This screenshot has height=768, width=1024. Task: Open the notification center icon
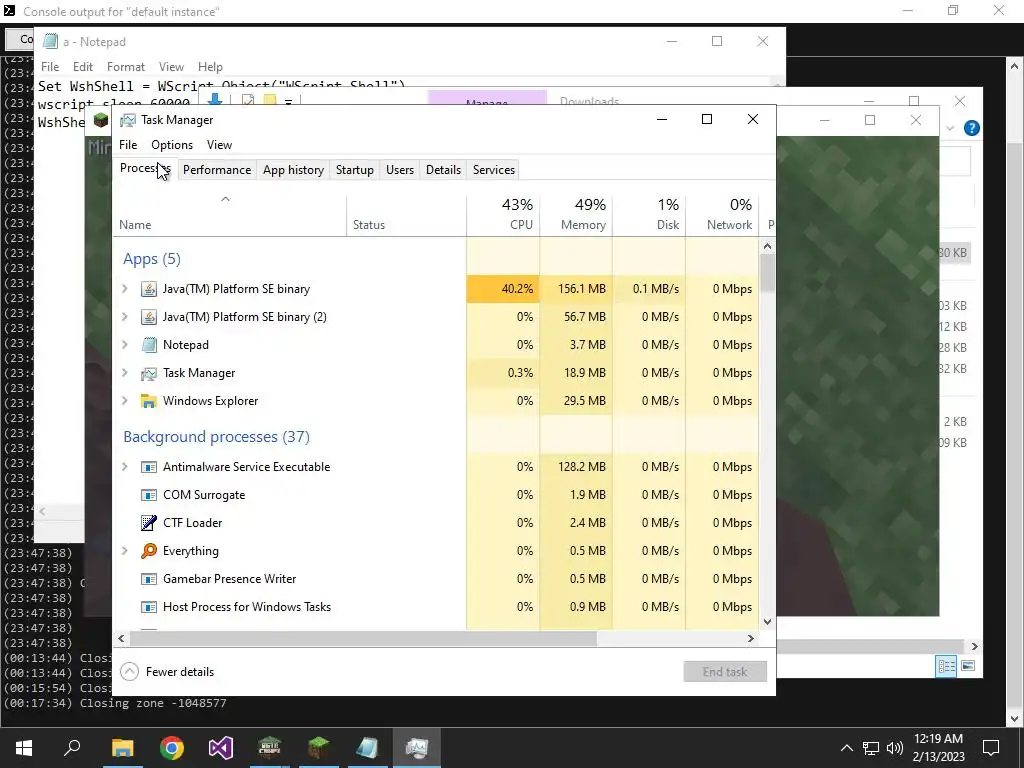(991, 748)
